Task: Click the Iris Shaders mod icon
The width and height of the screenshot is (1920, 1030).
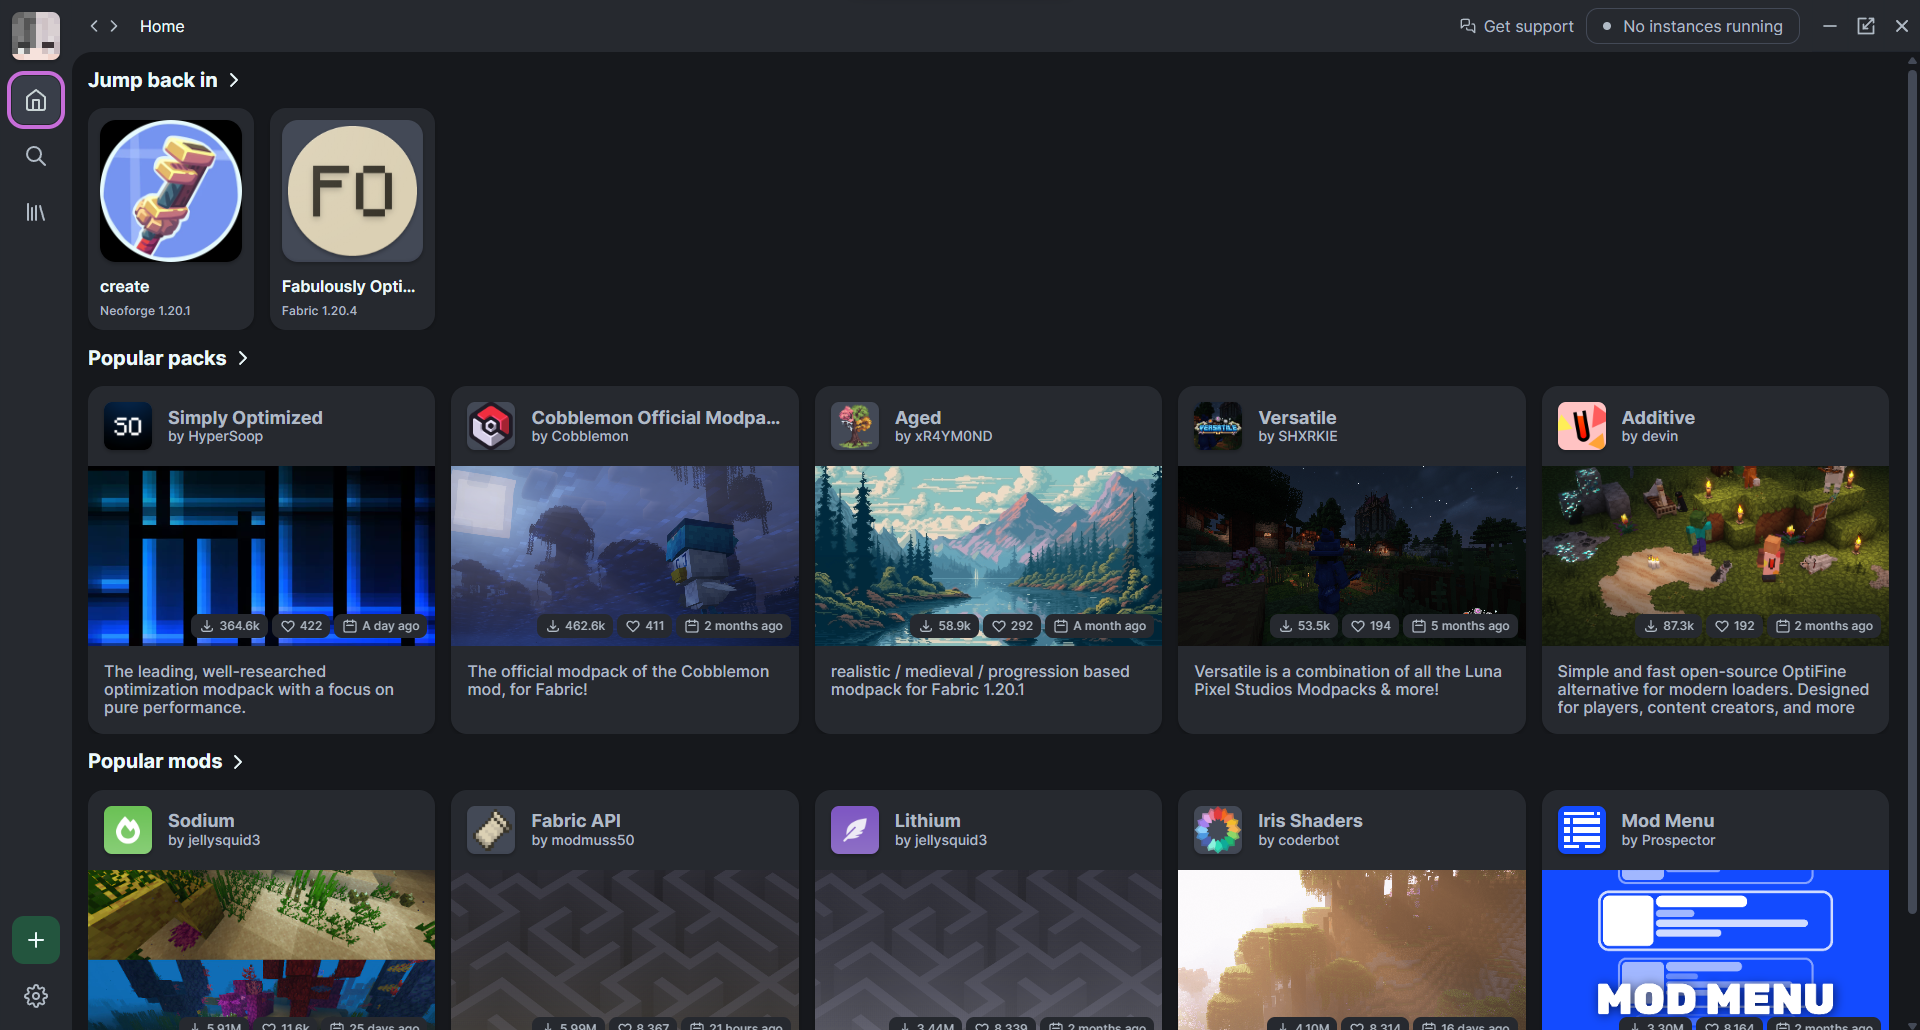Action: 1218,830
